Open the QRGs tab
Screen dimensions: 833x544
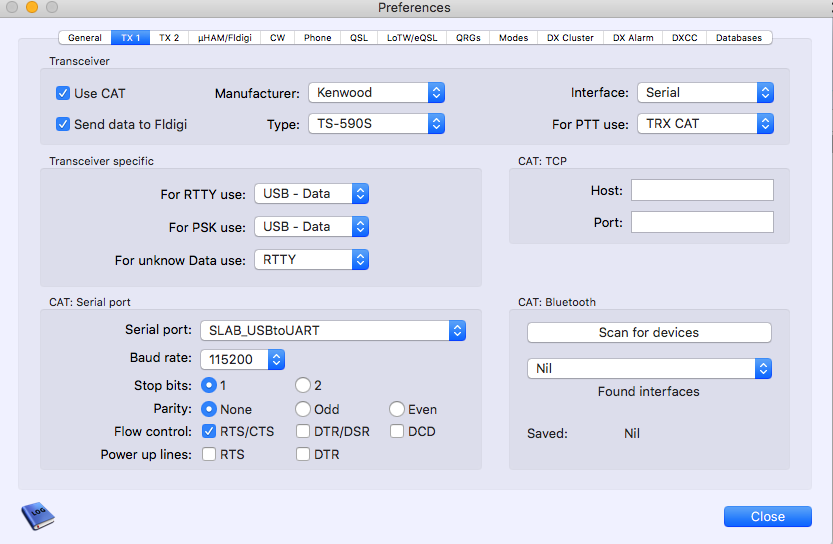[468, 38]
